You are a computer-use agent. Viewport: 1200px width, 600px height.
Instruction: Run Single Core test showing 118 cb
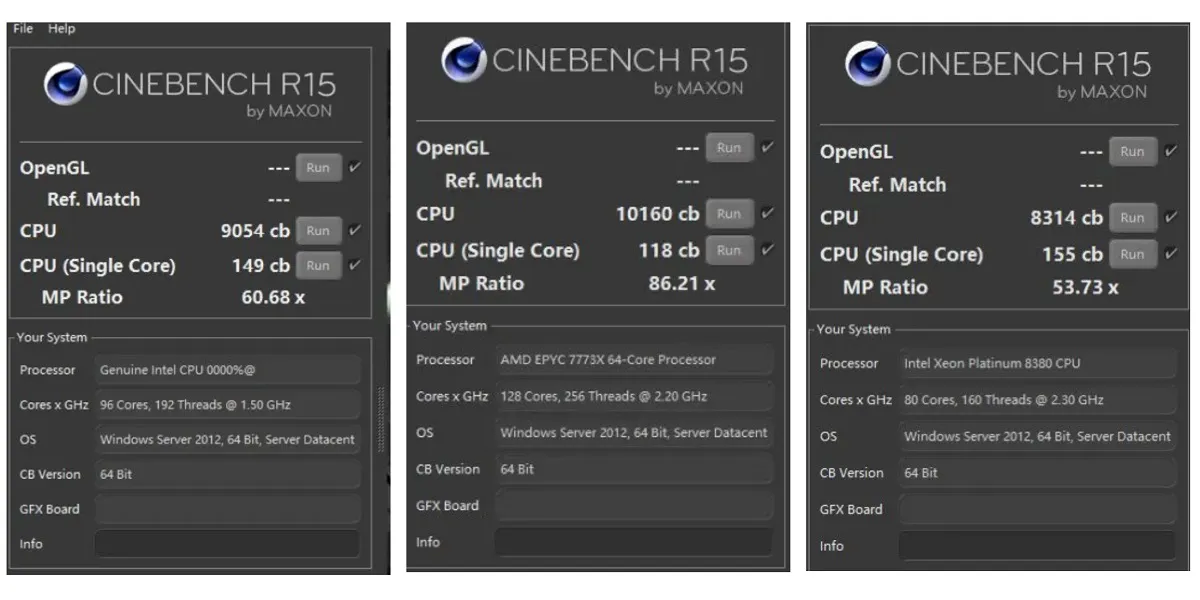coord(729,250)
